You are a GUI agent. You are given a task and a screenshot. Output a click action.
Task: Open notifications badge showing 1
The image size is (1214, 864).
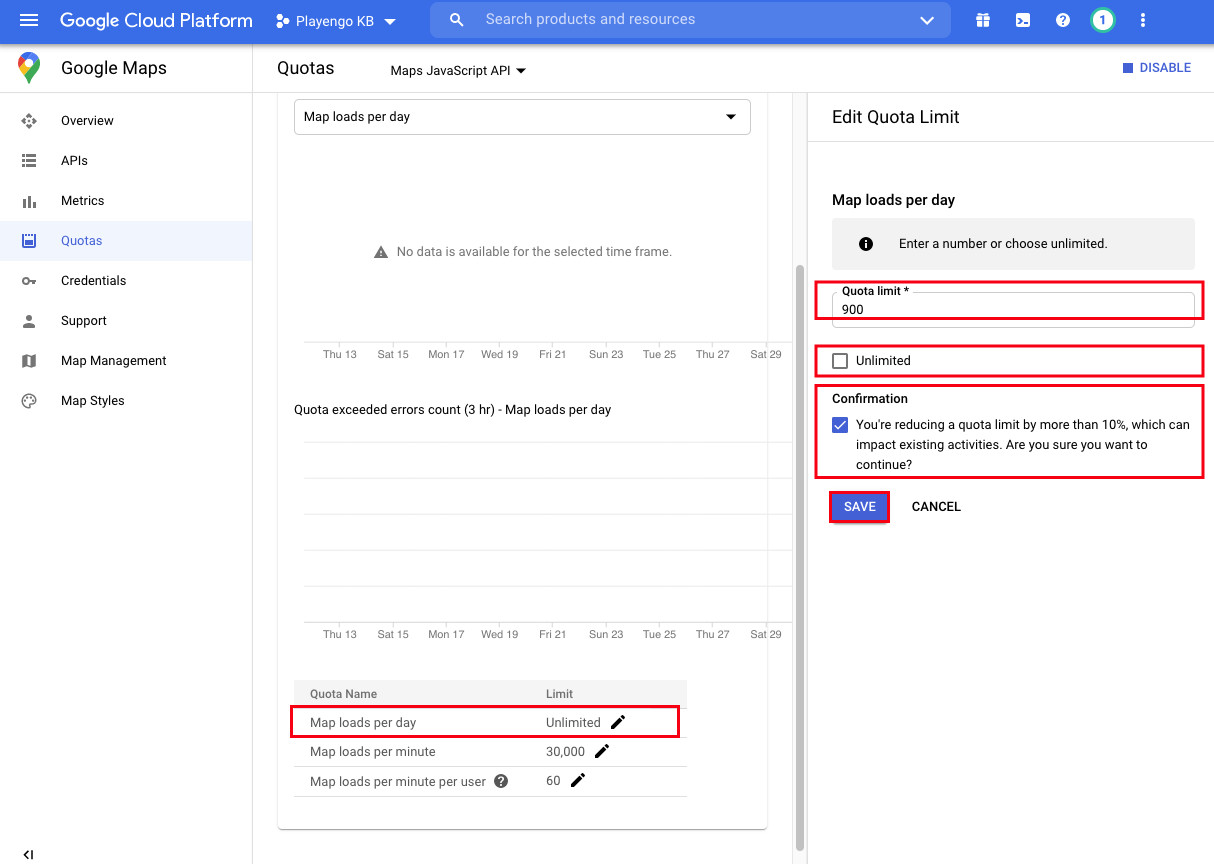point(1102,20)
